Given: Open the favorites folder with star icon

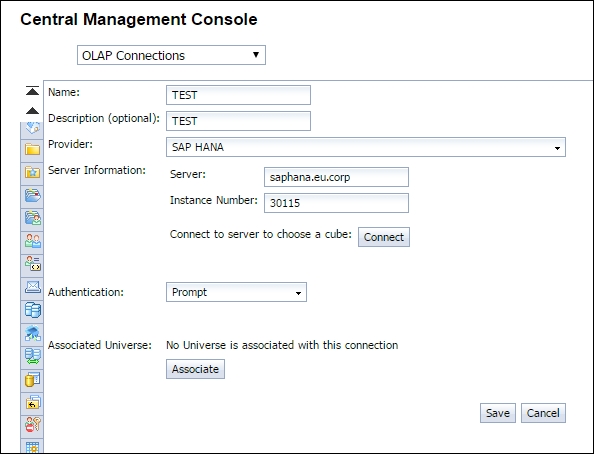Looking at the screenshot, I should point(33,172).
